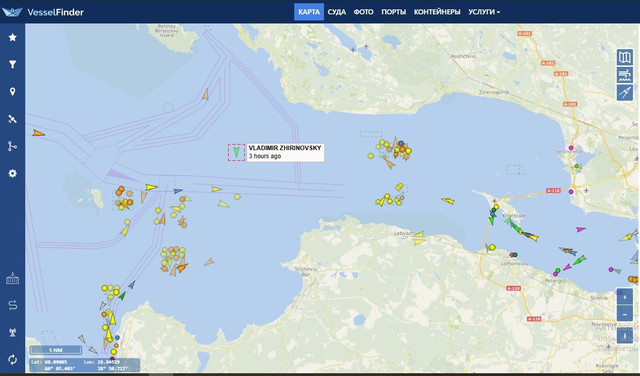This screenshot has height=376, width=640.
Task: Open the track branch icon in sidebar
Action: pos(13,146)
